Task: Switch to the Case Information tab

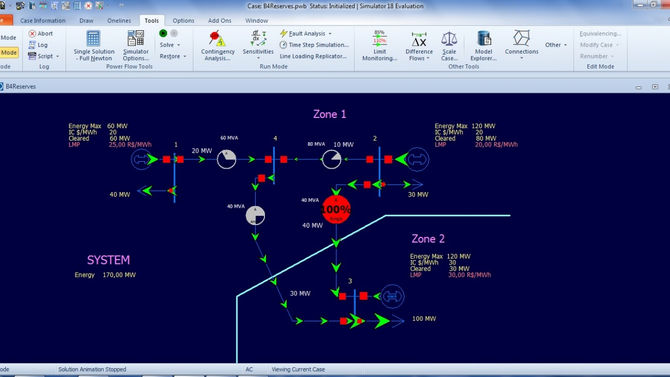Action: coord(43,21)
